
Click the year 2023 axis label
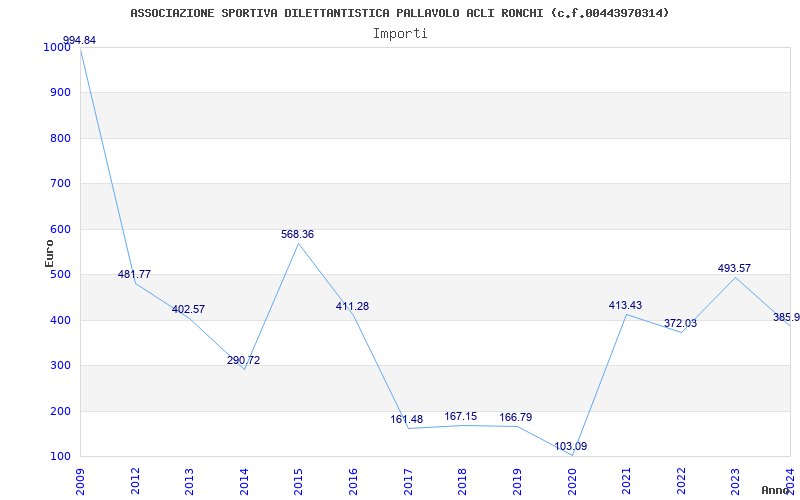tap(735, 481)
